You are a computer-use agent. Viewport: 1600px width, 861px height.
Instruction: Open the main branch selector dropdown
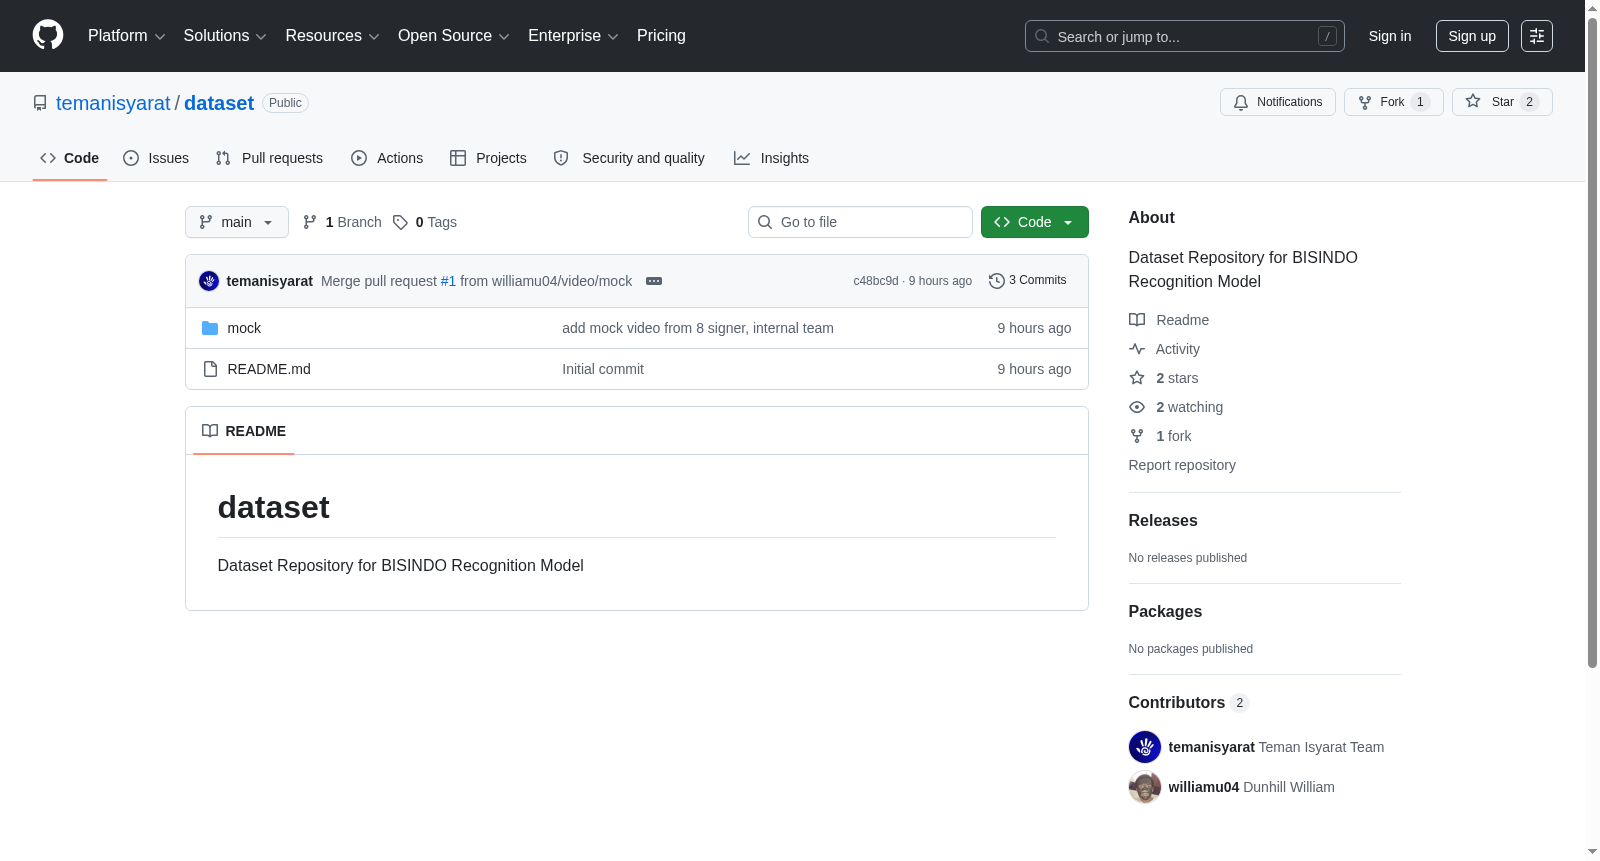coord(237,222)
